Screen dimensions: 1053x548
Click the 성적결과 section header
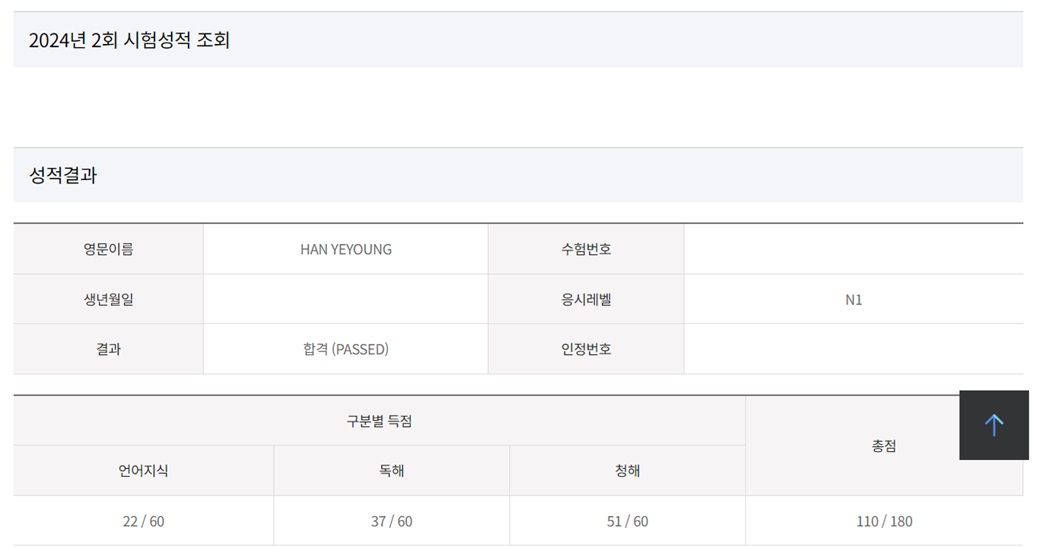63,176
